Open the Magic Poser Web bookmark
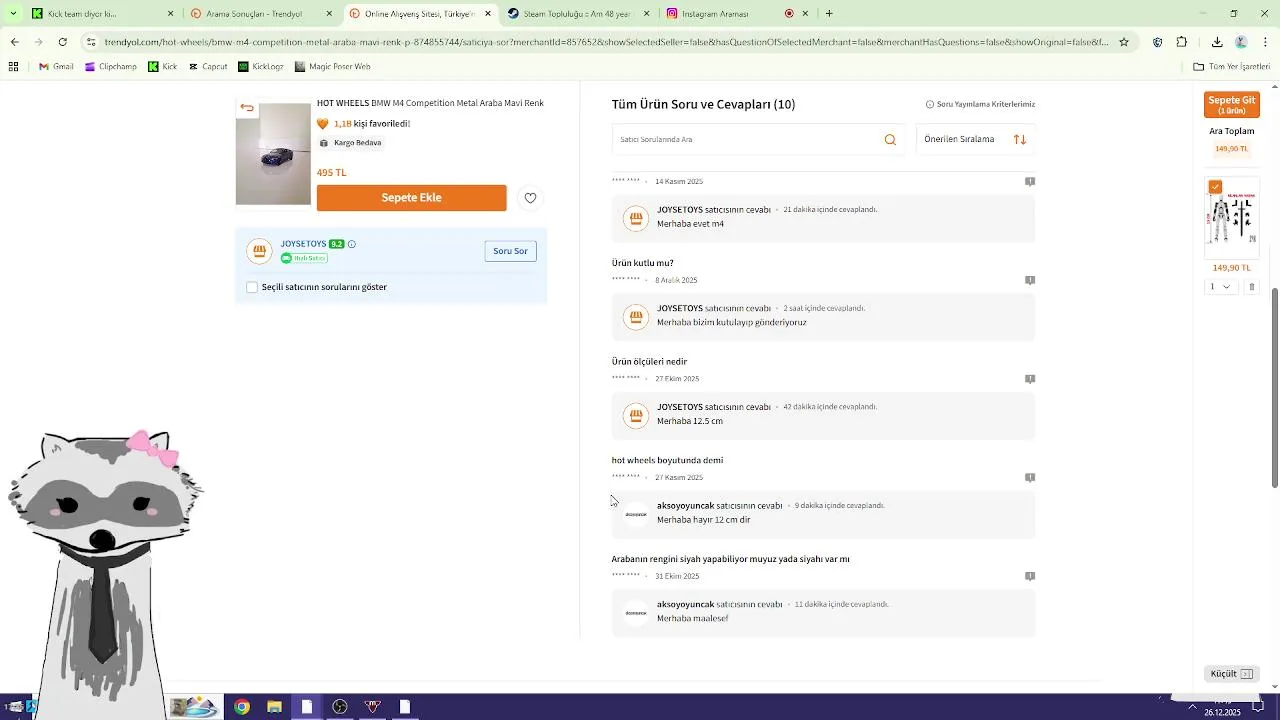The height and width of the screenshot is (720, 1280). pyautogui.click(x=332, y=67)
